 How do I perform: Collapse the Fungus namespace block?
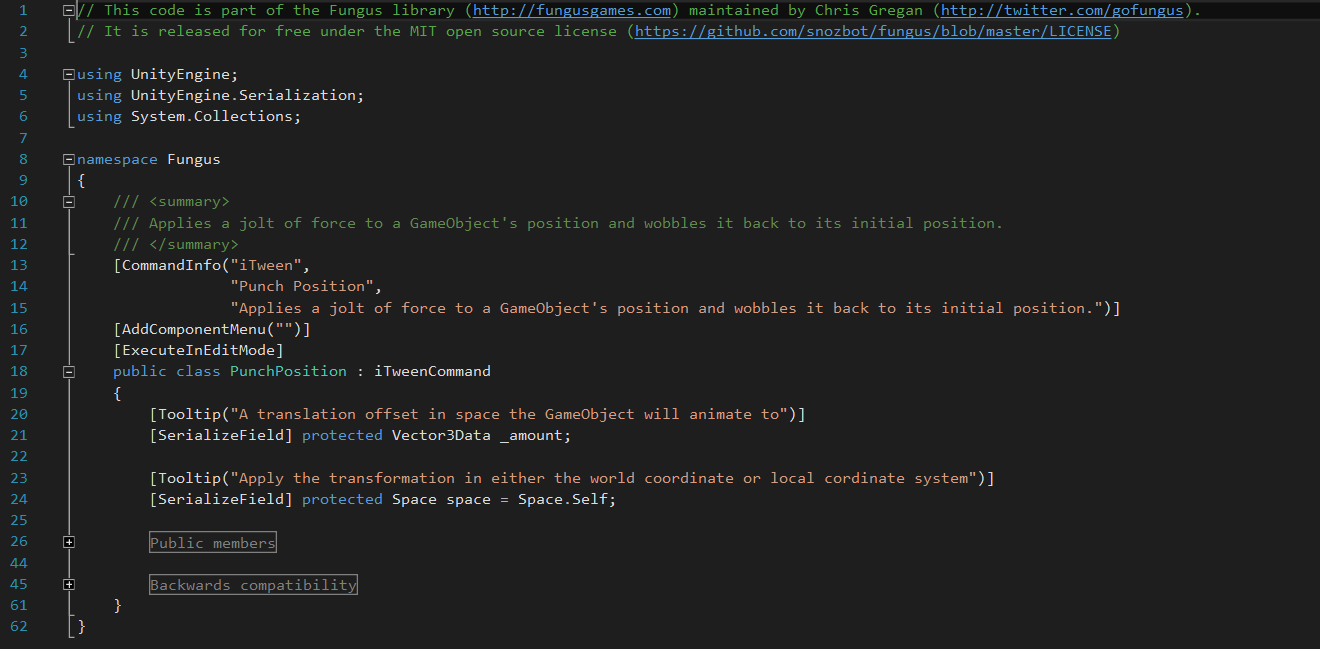[x=68, y=159]
